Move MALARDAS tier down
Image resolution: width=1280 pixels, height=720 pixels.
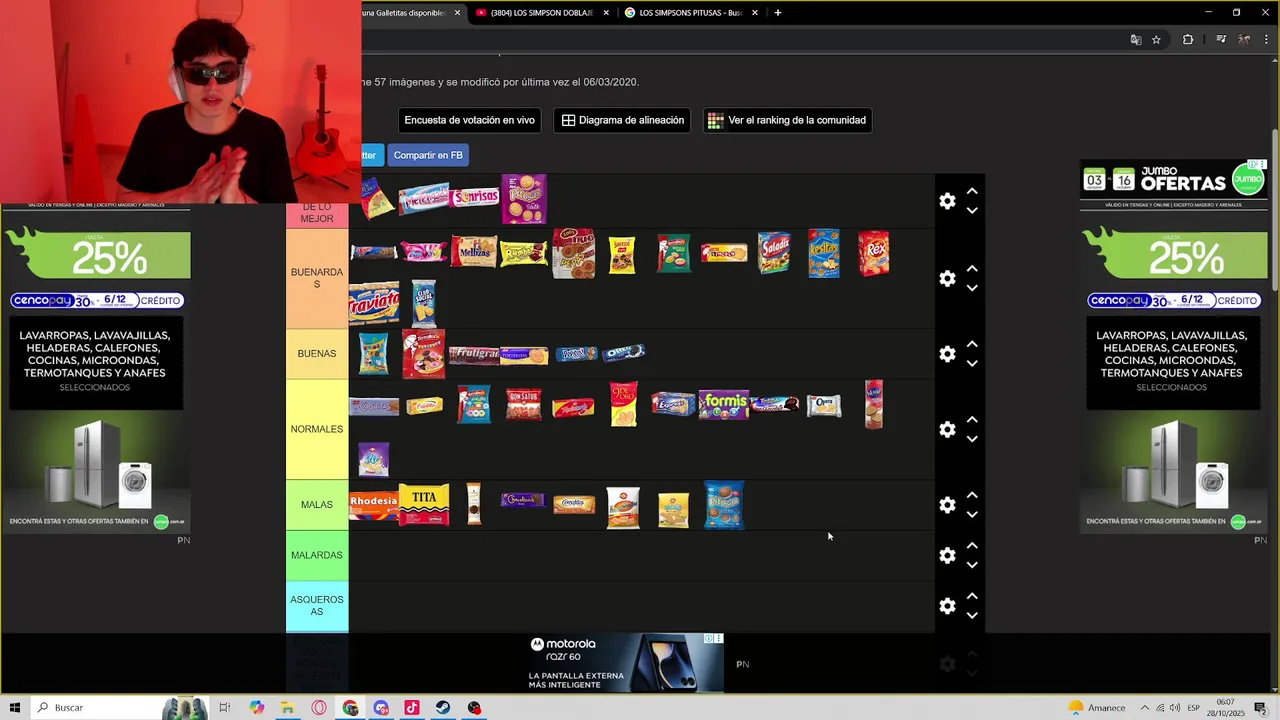coord(972,565)
